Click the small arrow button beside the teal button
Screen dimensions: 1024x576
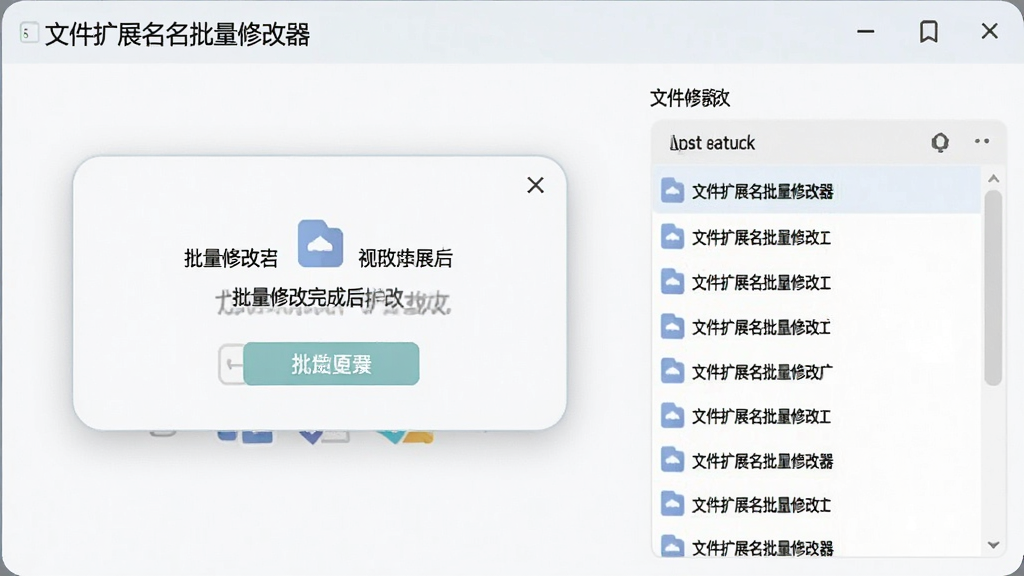[231, 364]
